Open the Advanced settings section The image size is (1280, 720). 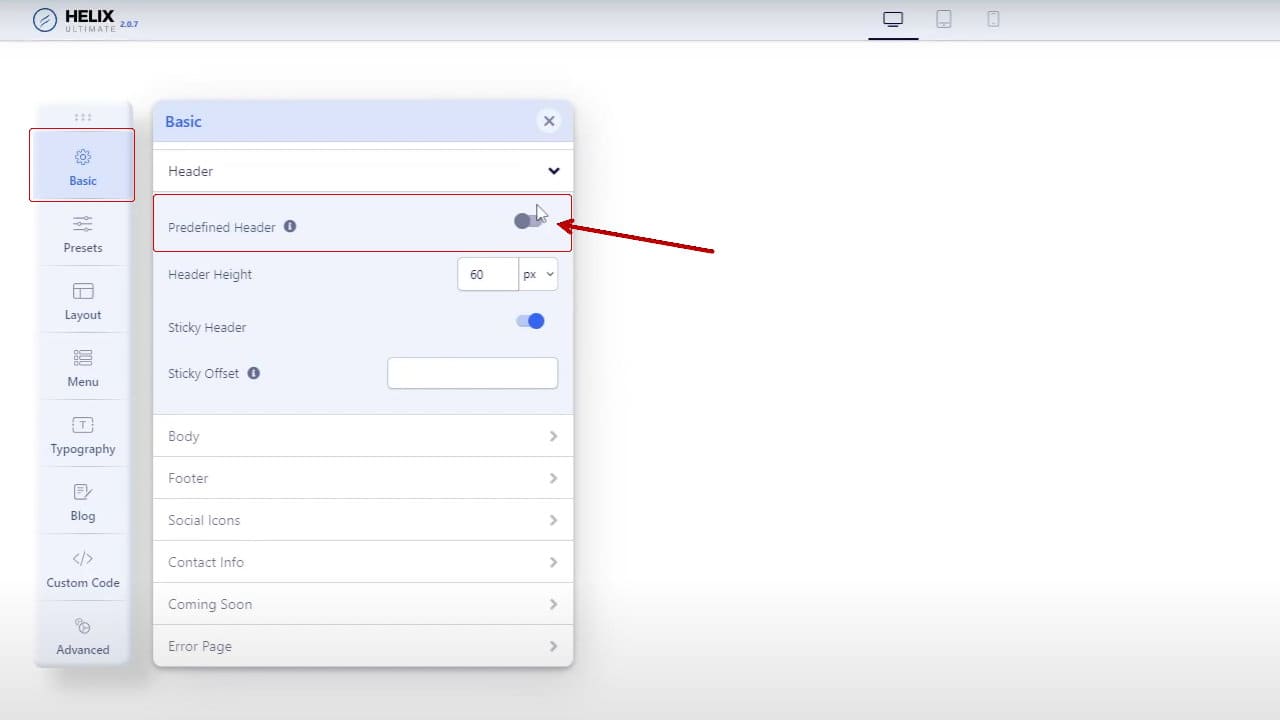83,636
